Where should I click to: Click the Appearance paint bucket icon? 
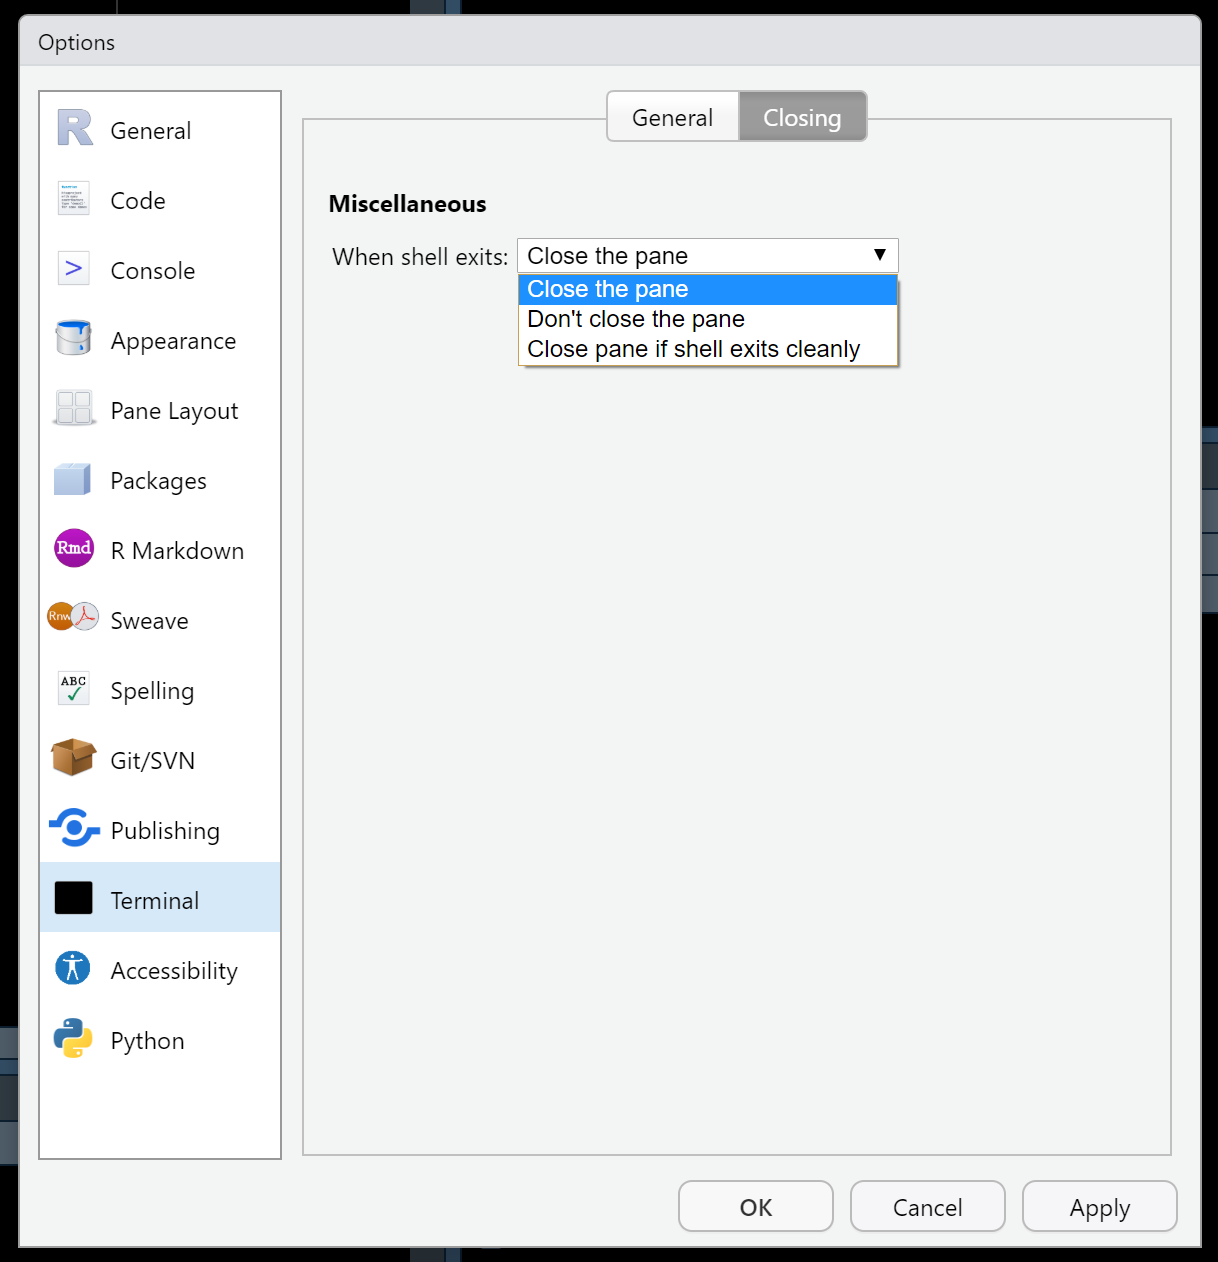pyautogui.click(x=74, y=338)
